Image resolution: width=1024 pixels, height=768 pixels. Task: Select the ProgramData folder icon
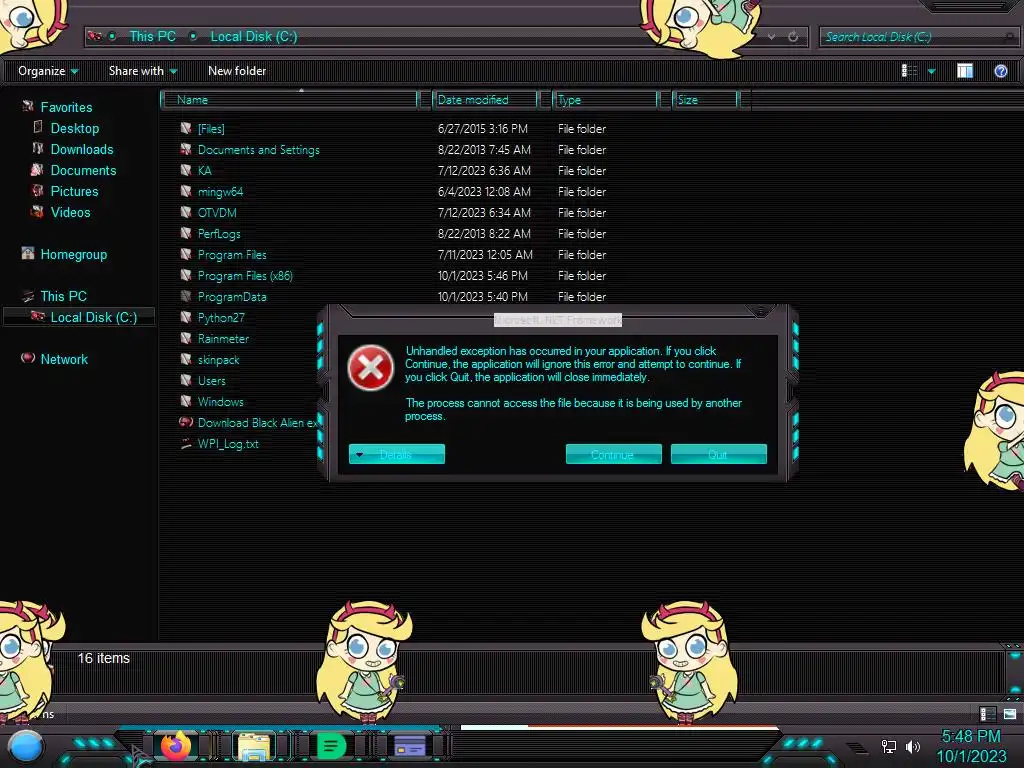point(186,296)
